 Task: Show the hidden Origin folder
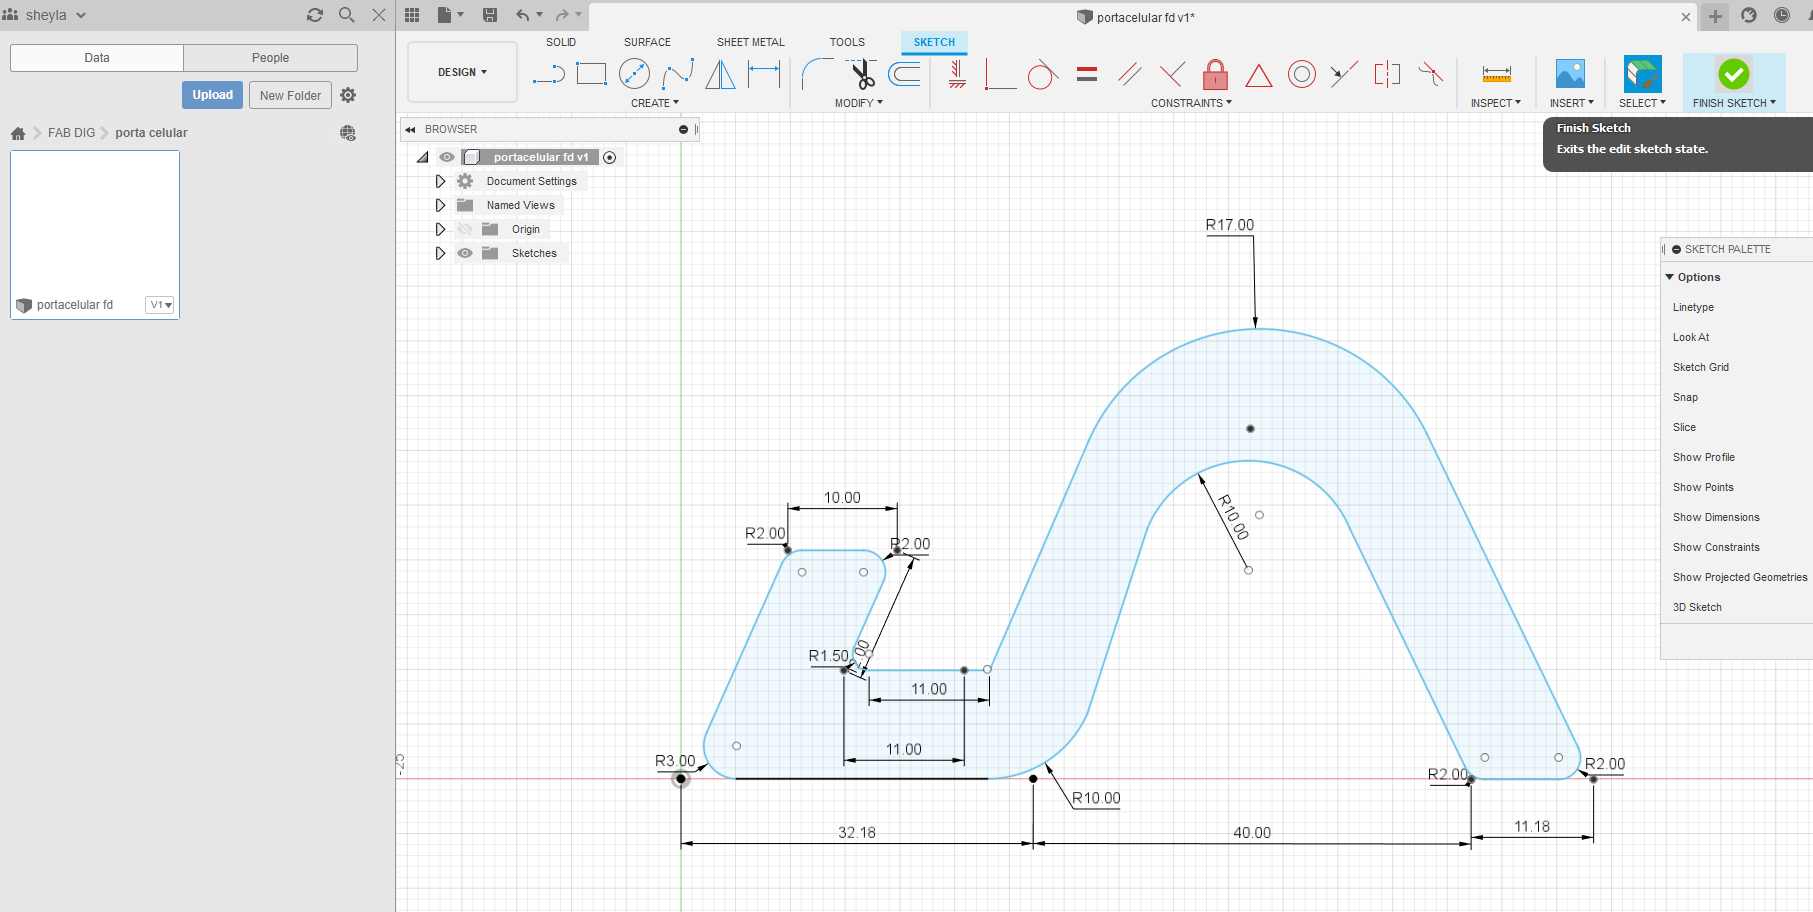click(x=464, y=229)
